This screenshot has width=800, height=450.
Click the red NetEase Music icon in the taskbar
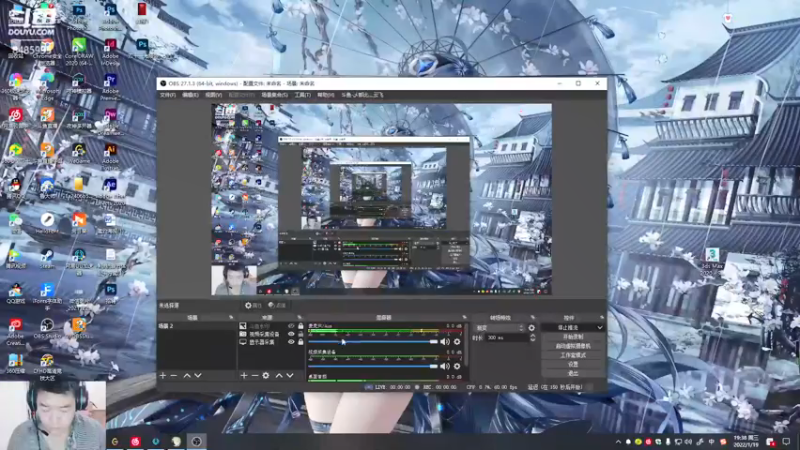(x=135, y=441)
